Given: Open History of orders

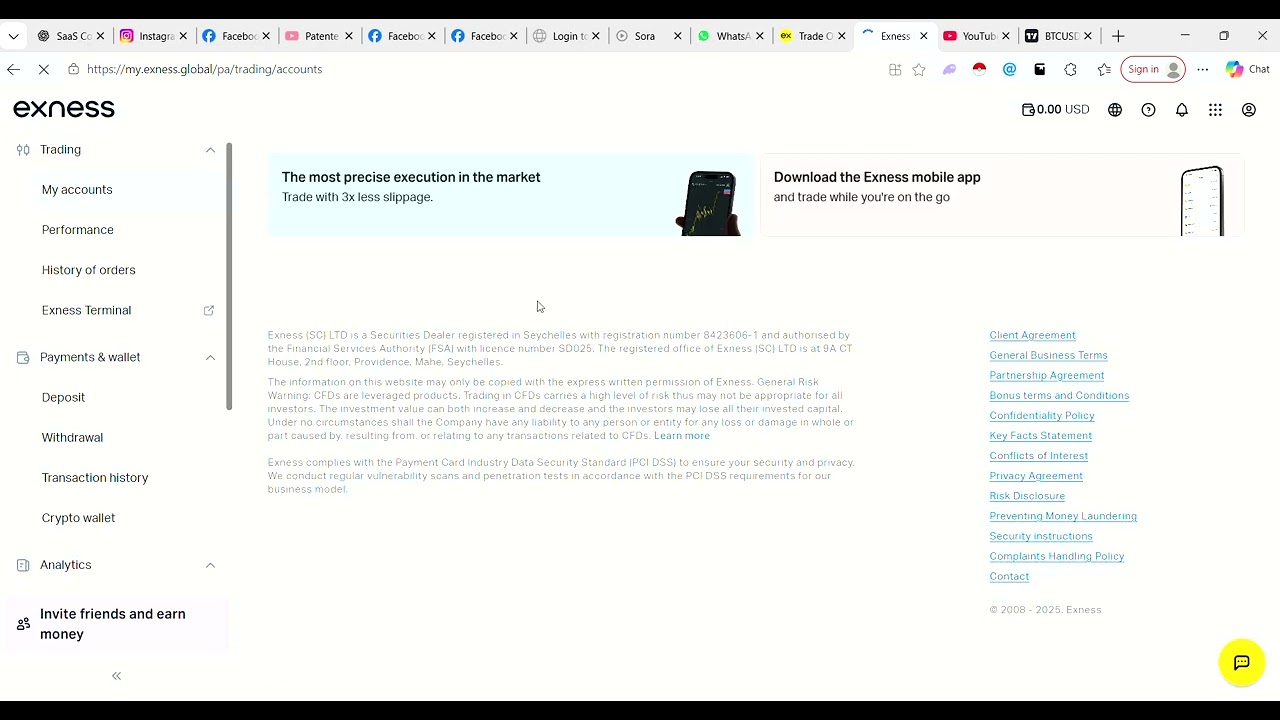Looking at the screenshot, I should pyautogui.click(x=89, y=270).
